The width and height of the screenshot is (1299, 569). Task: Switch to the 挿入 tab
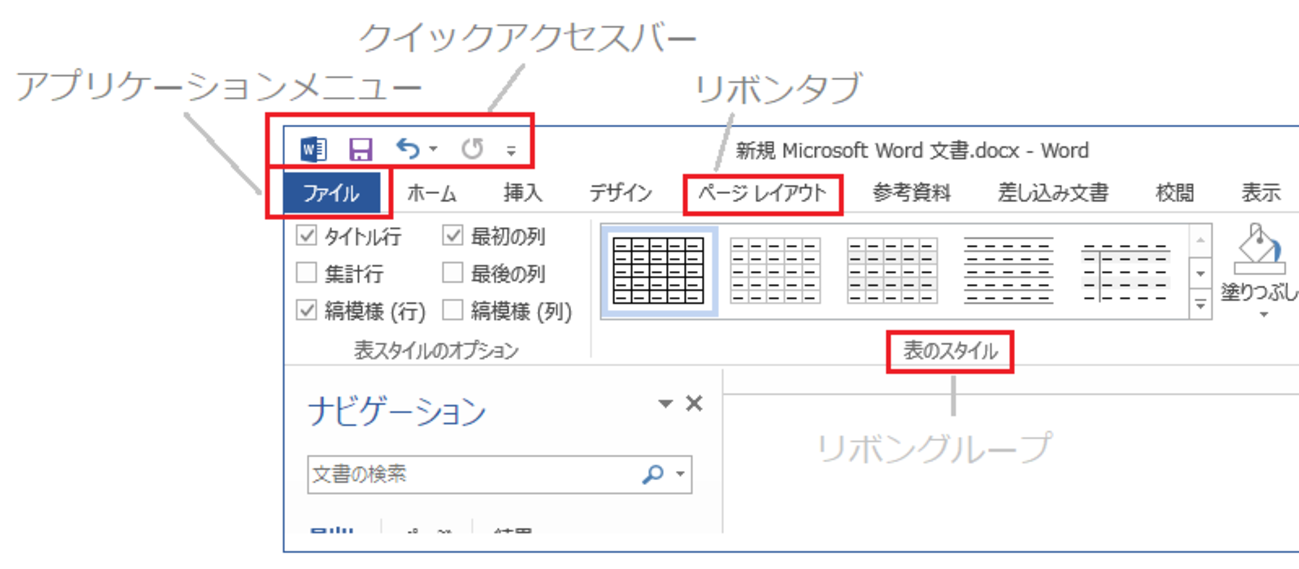pos(523,194)
